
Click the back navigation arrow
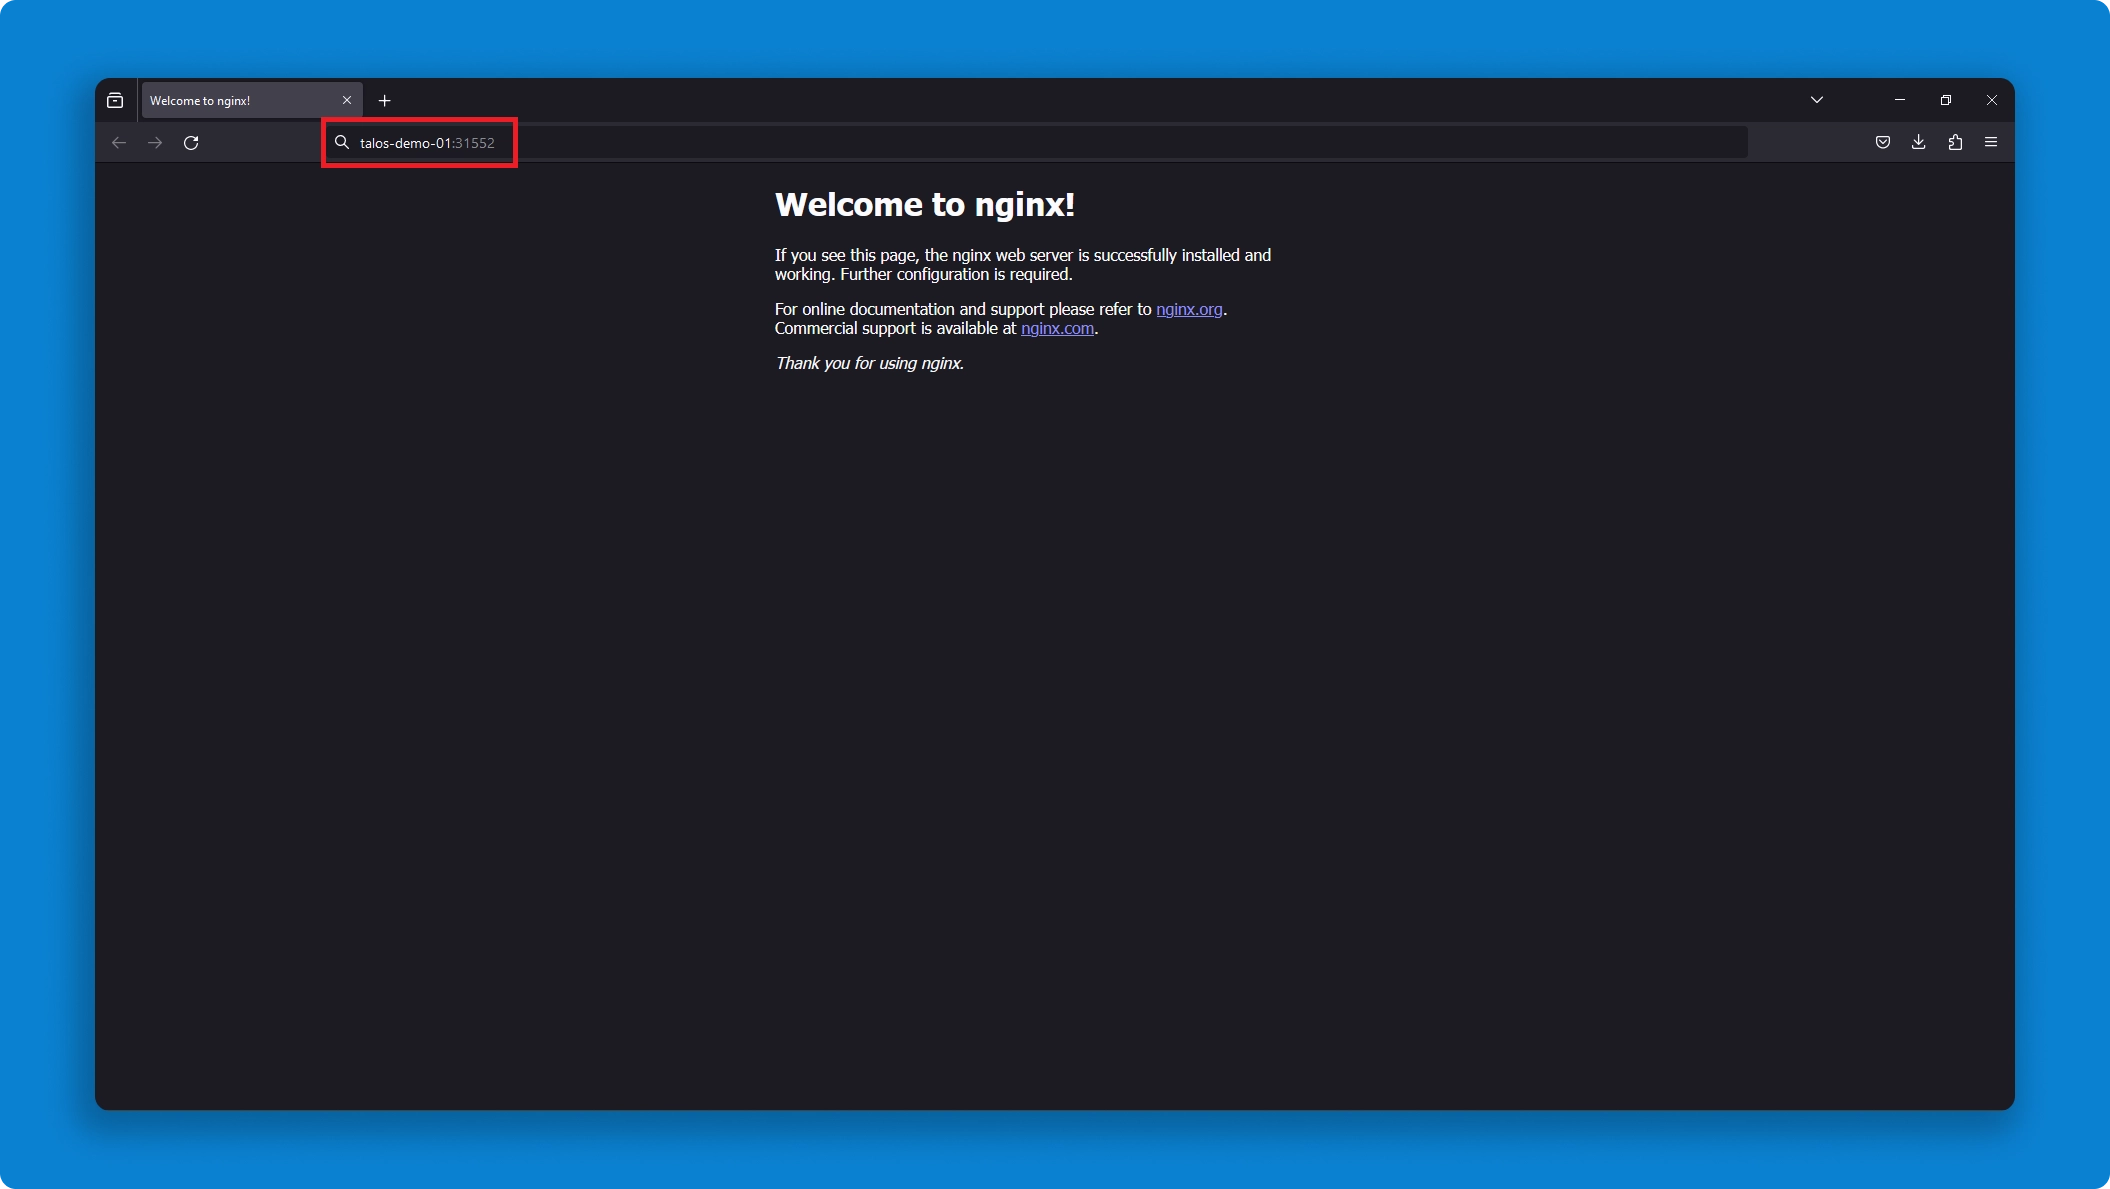click(119, 143)
